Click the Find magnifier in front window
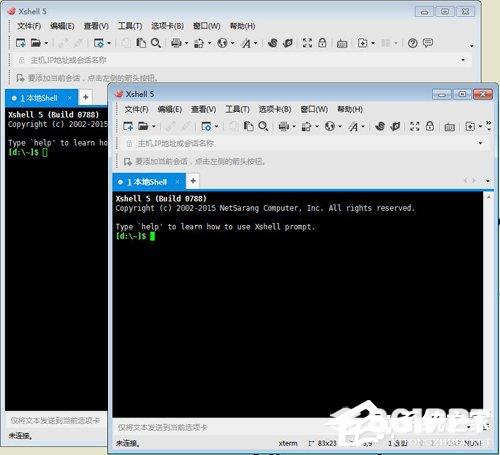The image size is (500, 455). tap(263, 126)
